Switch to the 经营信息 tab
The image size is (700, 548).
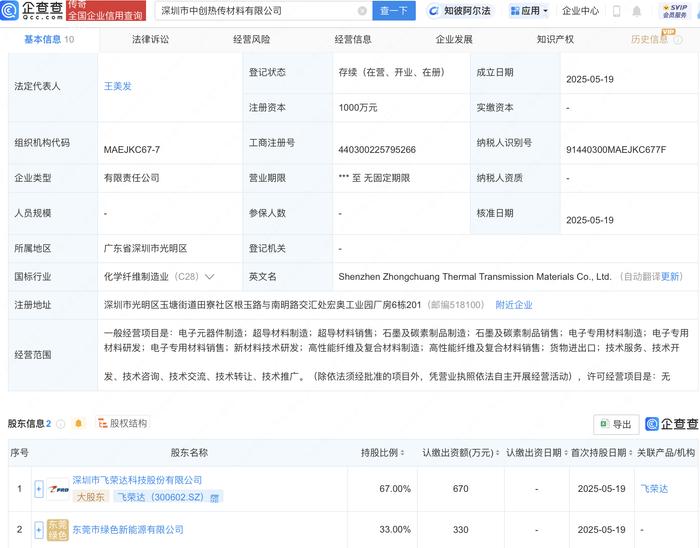[x=353, y=40]
